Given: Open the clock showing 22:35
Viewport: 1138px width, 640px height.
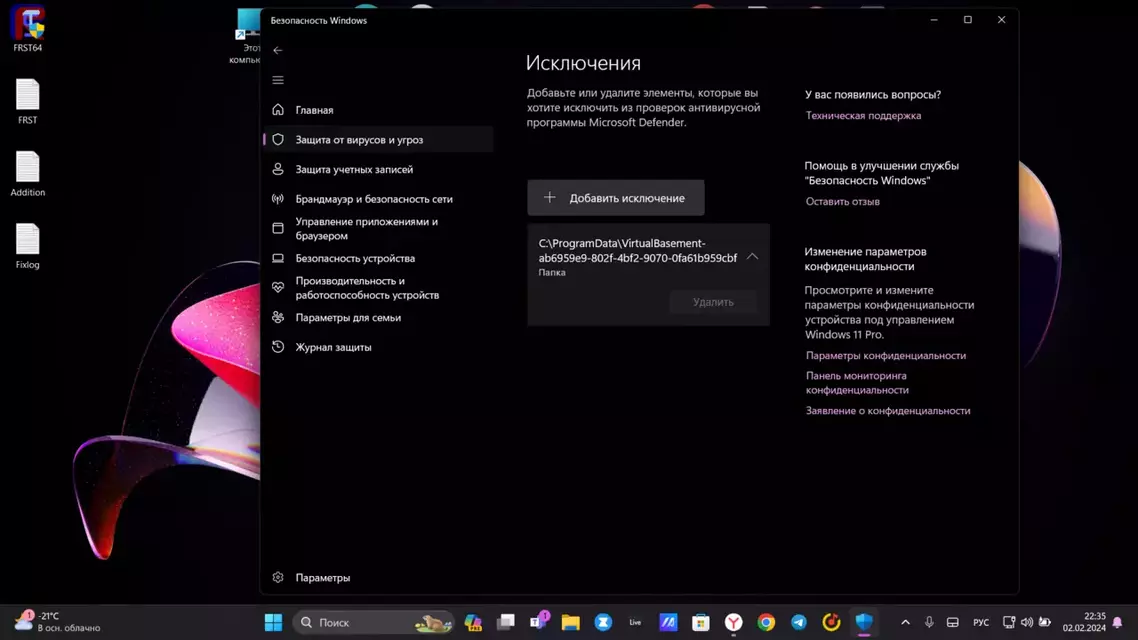Looking at the screenshot, I should click(x=1084, y=623).
